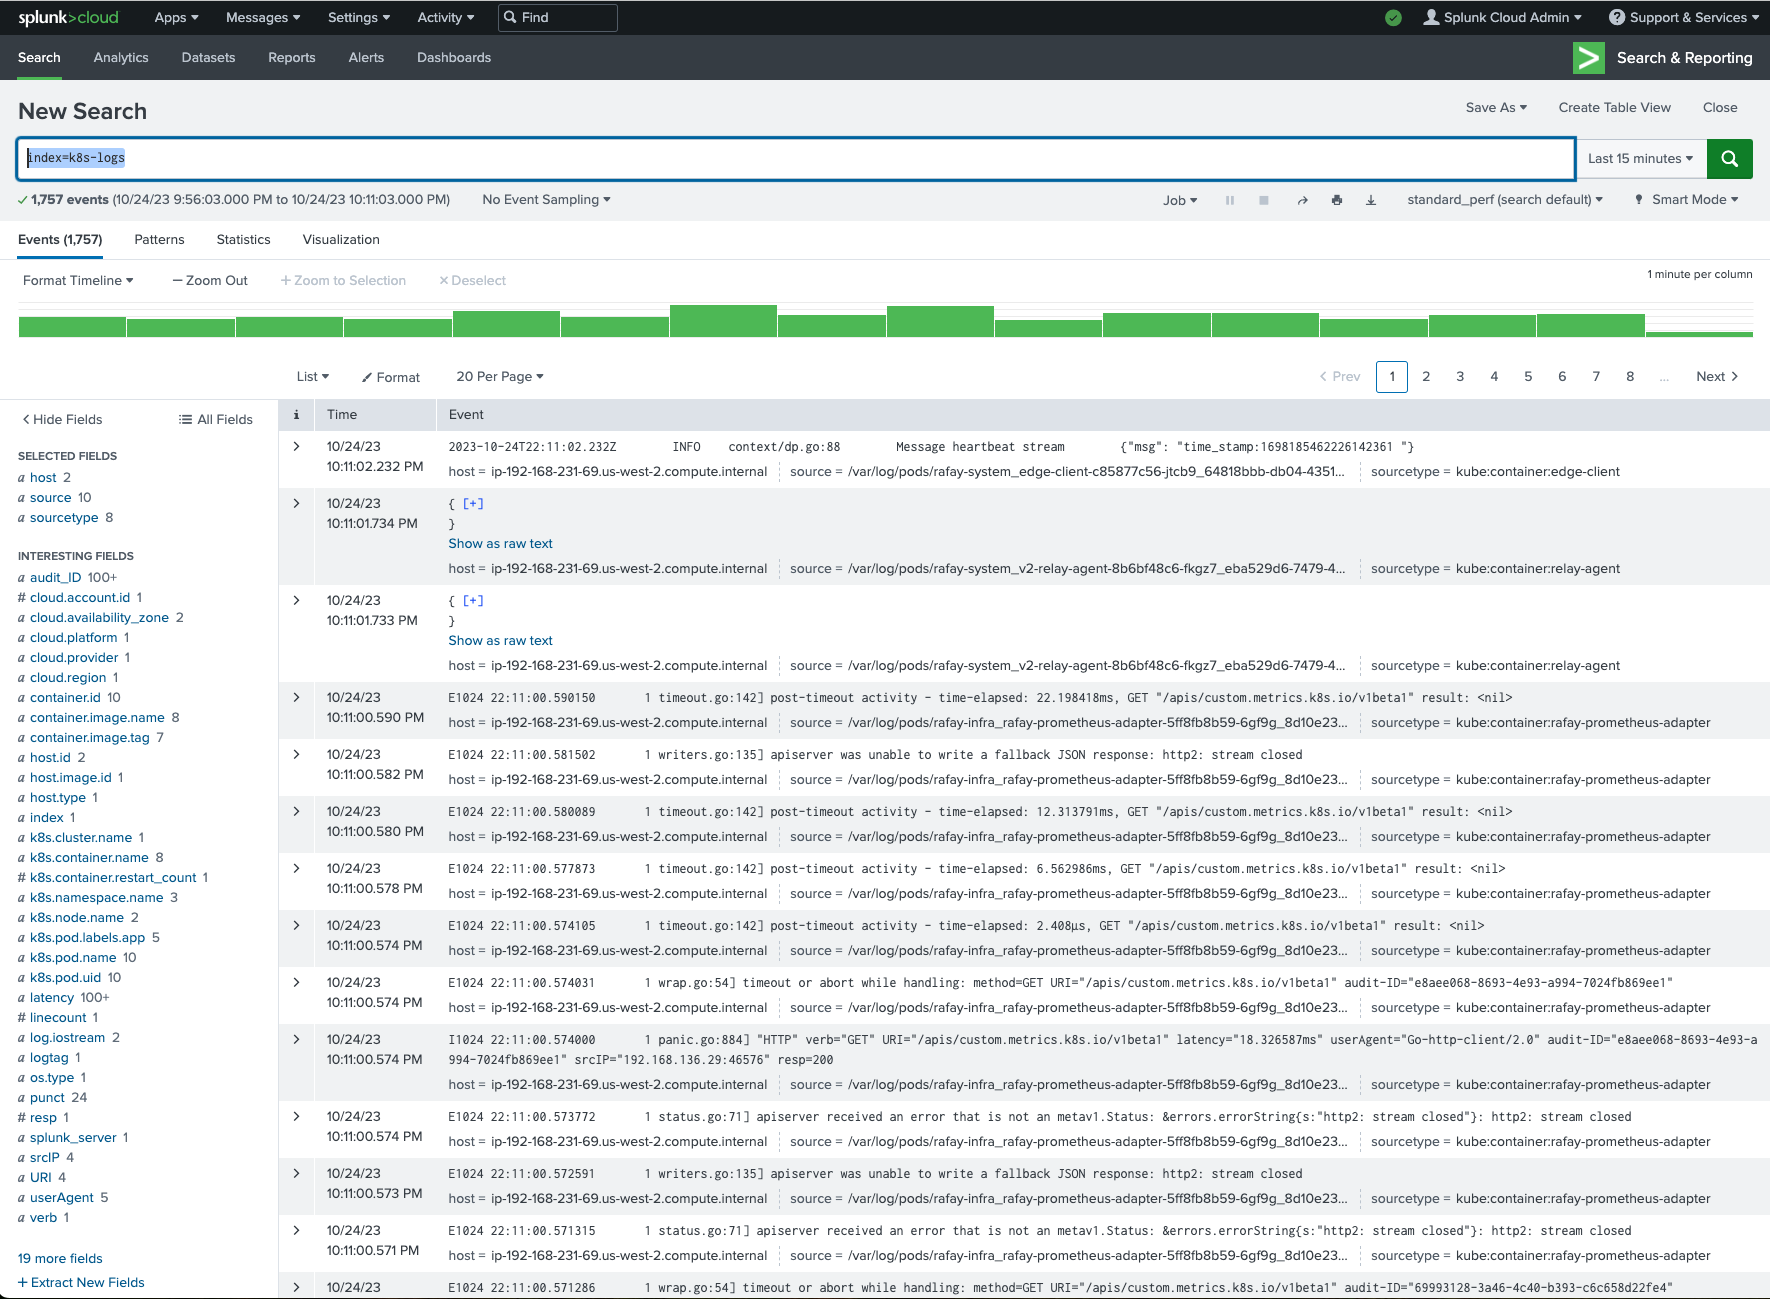Screen dimensions: 1770x1299
Task: Go to the Reports tab
Action: [x=292, y=57]
